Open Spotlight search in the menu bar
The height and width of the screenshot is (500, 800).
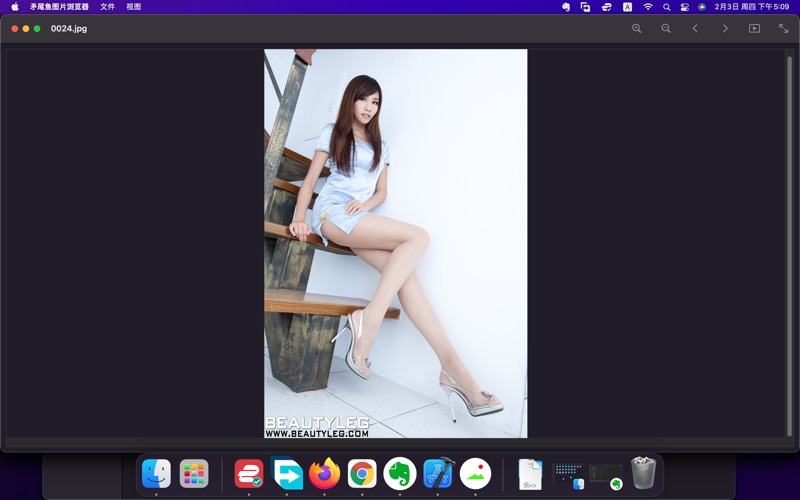tap(666, 7)
